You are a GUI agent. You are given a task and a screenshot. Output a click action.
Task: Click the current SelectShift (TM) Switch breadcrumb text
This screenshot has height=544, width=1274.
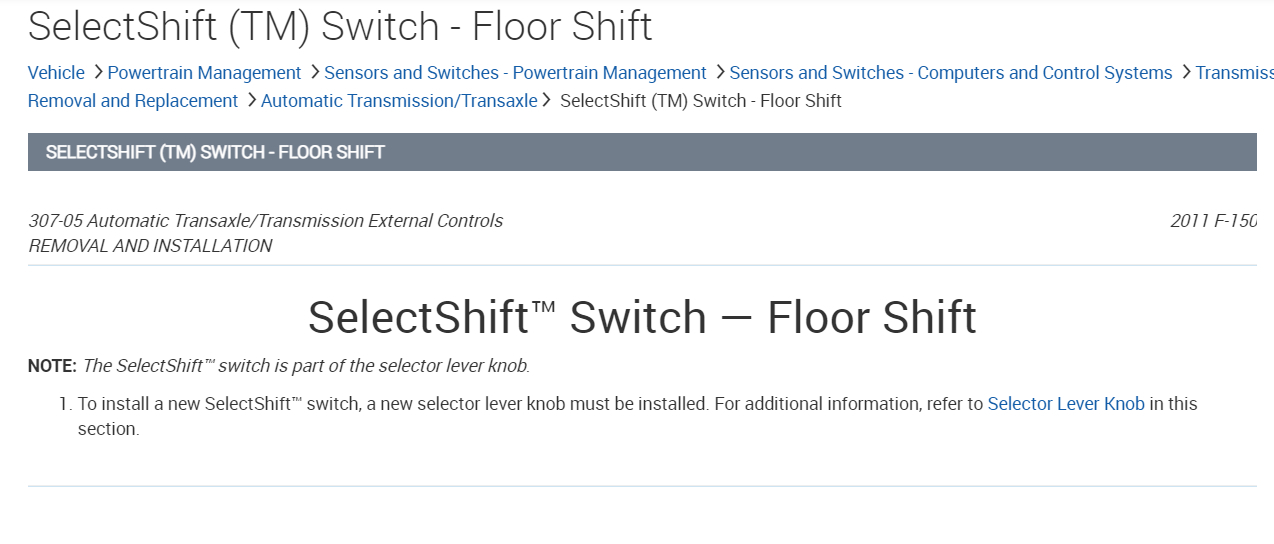(701, 101)
